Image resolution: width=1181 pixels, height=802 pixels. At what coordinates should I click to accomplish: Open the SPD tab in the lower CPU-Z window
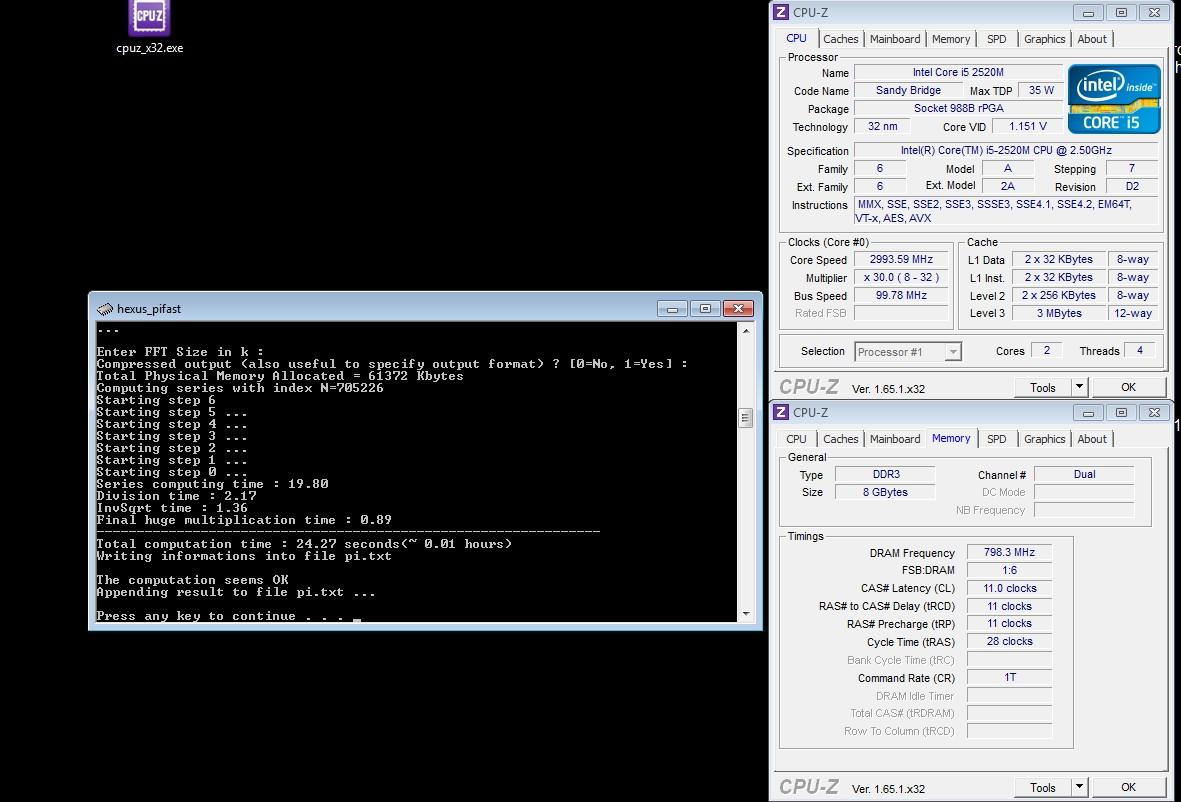pos(996,439)
